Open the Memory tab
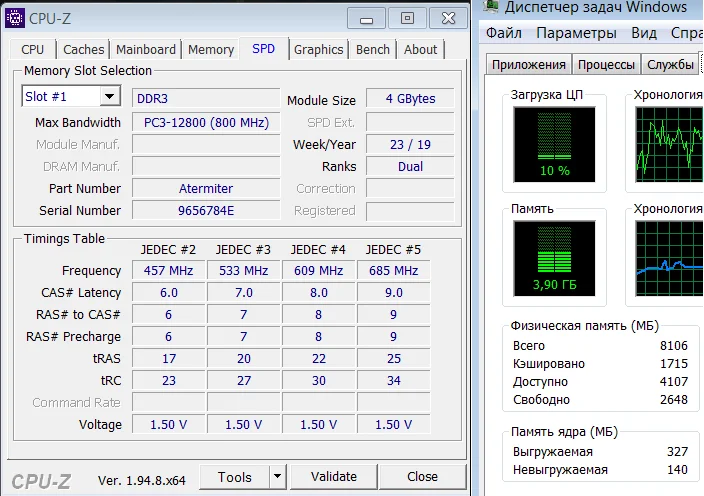This screenshot has width=704, height=496. (211, 49)
